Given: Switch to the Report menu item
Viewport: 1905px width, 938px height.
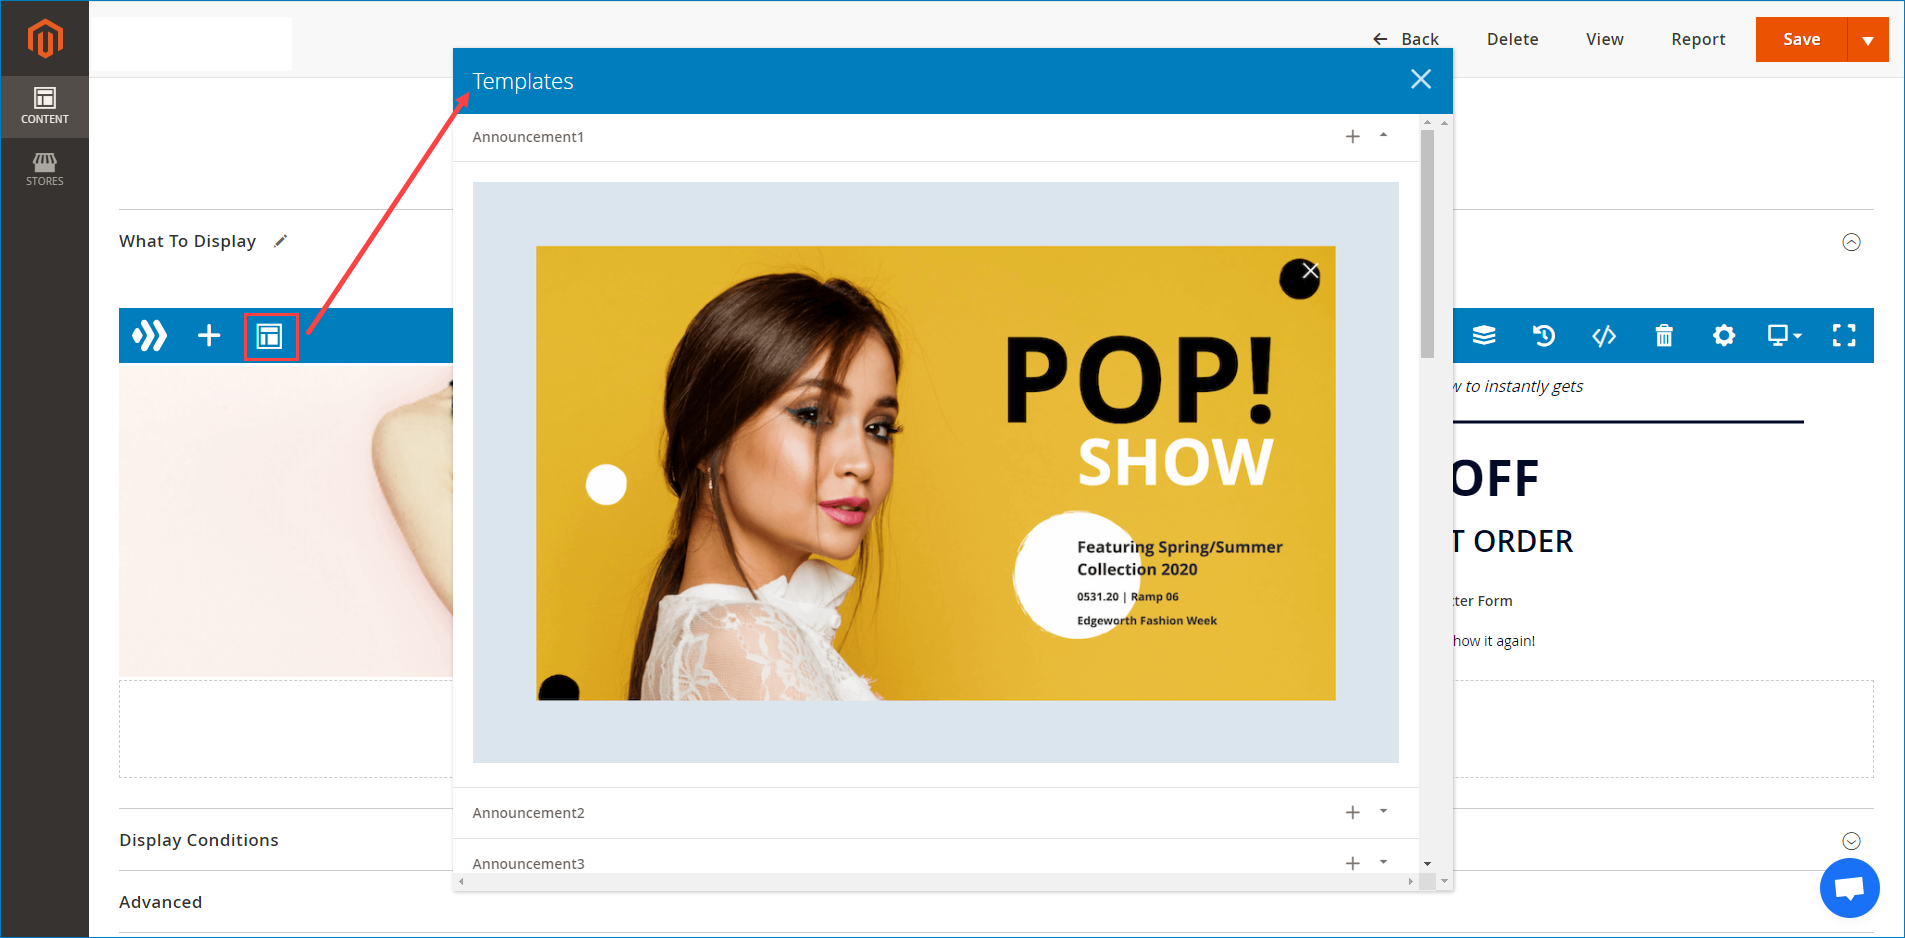Looking at the screenshot, I should coord(1698,39).
